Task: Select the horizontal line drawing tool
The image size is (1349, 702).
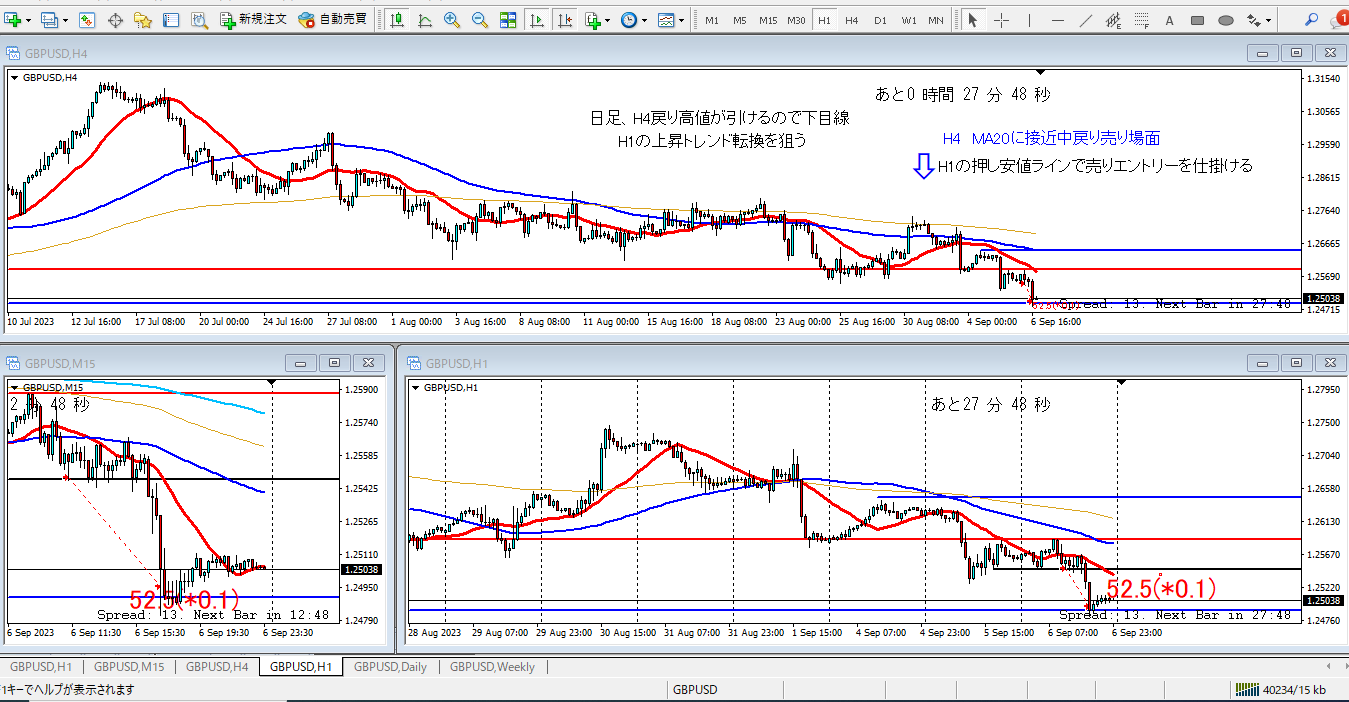Action: click(1057, 20)
